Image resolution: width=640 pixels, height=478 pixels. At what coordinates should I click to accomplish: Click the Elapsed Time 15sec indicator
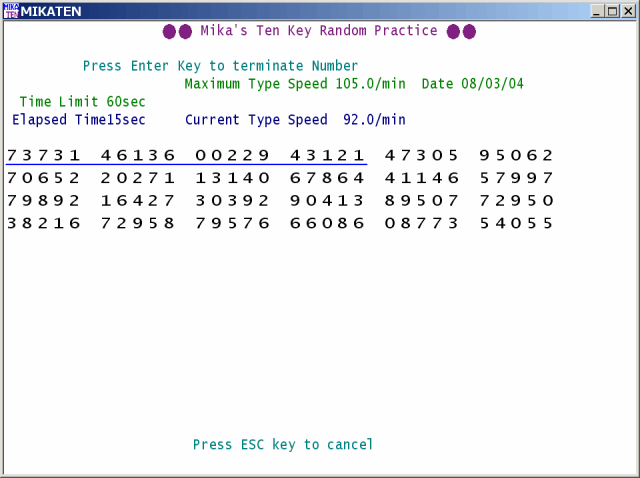click(x=79, y=120)
